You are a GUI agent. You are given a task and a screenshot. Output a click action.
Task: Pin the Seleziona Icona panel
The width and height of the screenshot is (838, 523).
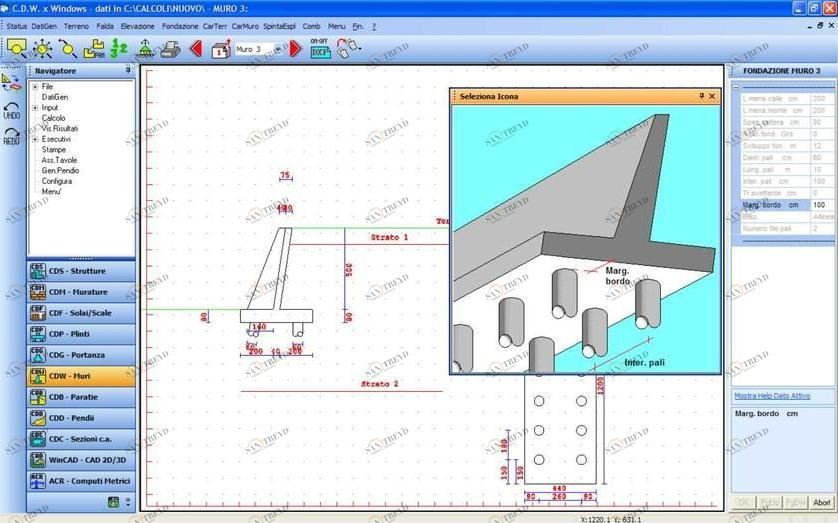(701, 96)
